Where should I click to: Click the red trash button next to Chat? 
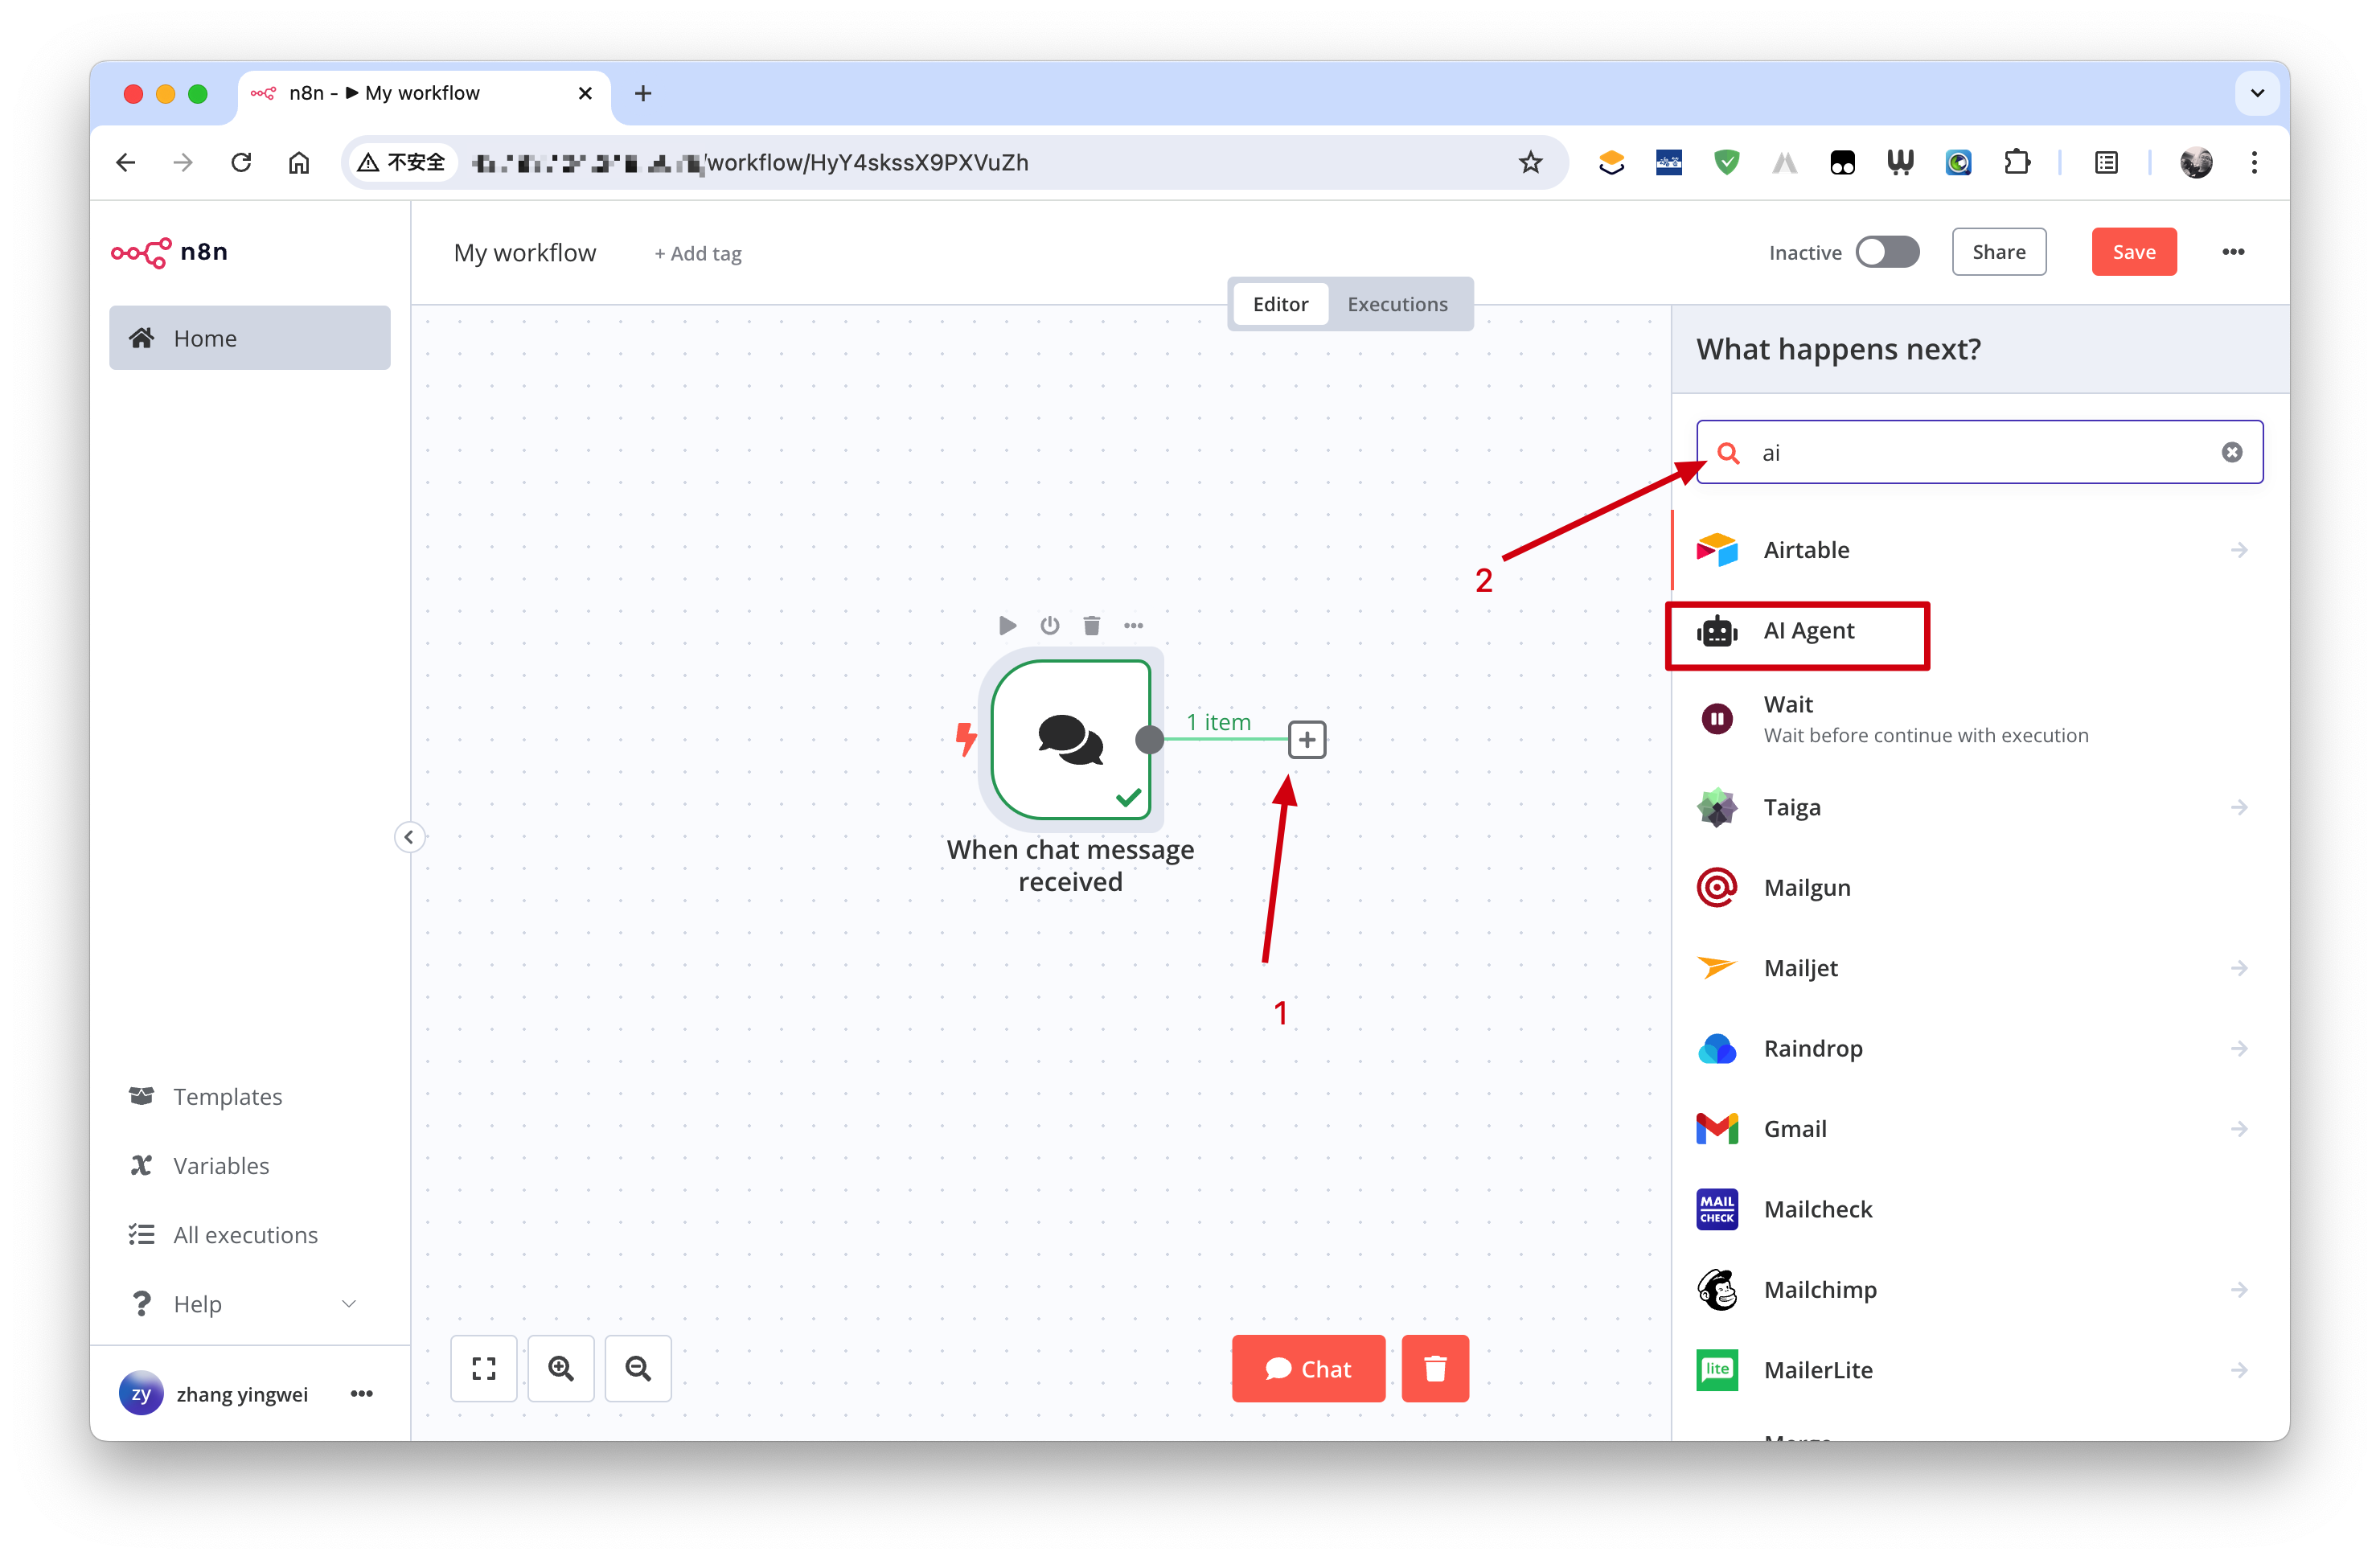tap(1435, 1368)
